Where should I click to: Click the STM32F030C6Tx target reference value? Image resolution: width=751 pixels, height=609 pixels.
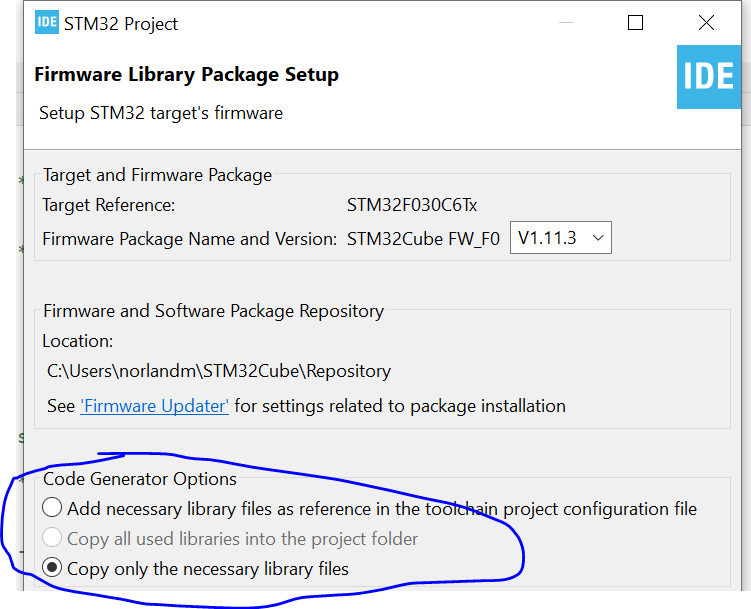[x=412, y=205]
